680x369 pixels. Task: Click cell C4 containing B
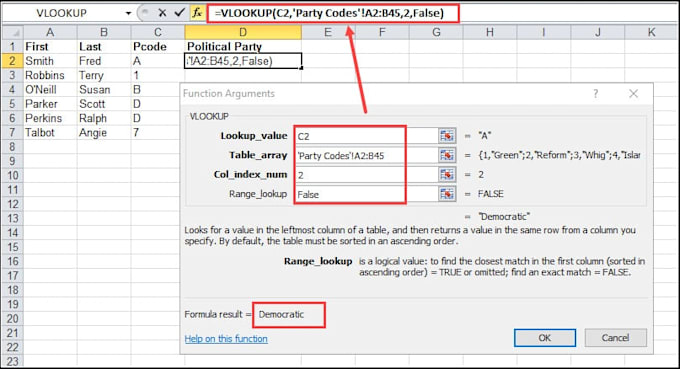click(157, 90)
